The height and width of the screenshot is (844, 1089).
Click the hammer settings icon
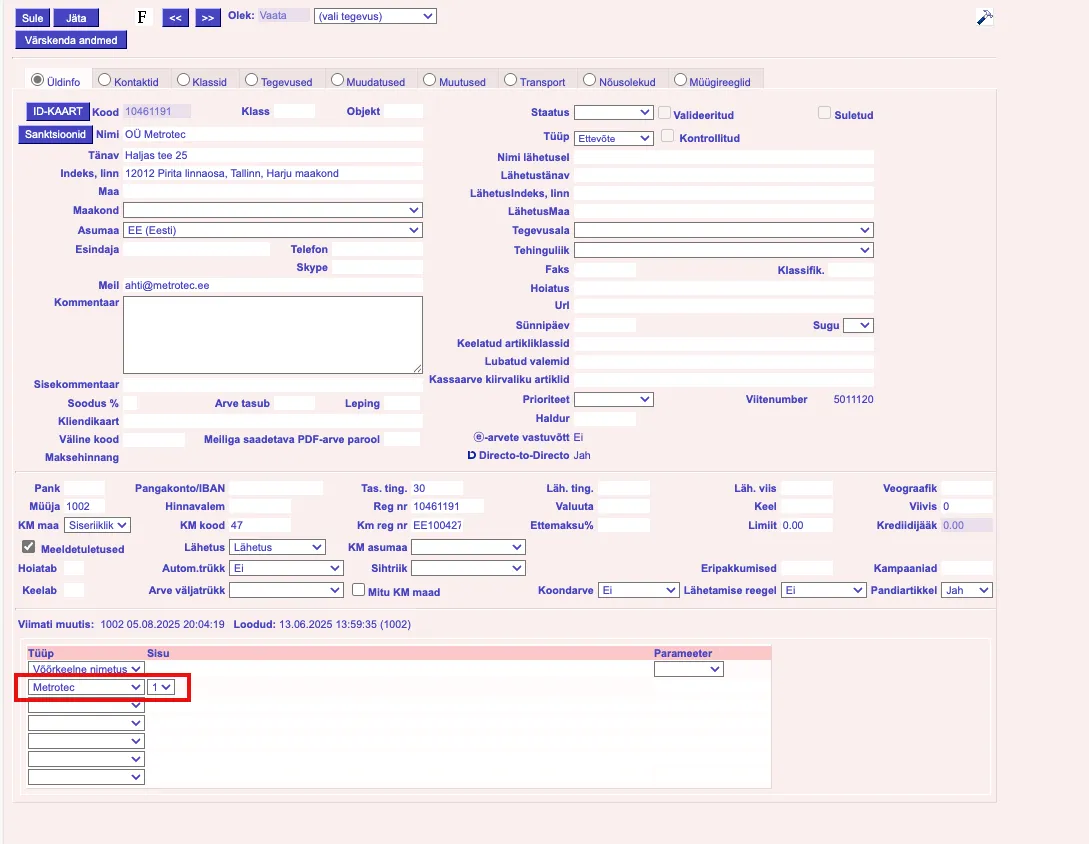point(984,17)
